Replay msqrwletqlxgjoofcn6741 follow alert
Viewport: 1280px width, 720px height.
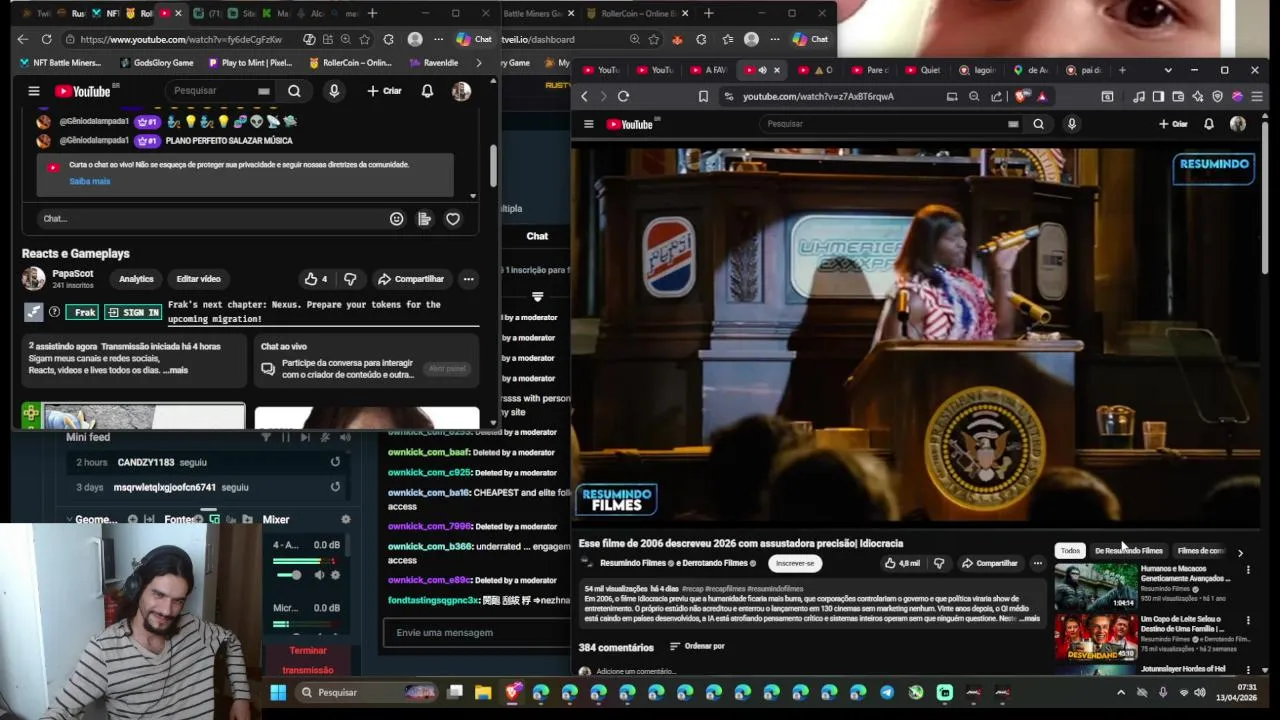[335, 487]
